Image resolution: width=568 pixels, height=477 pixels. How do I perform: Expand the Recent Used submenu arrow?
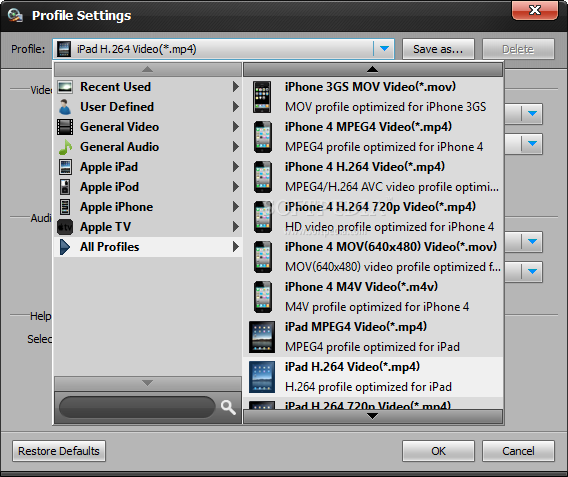[236, 87]
